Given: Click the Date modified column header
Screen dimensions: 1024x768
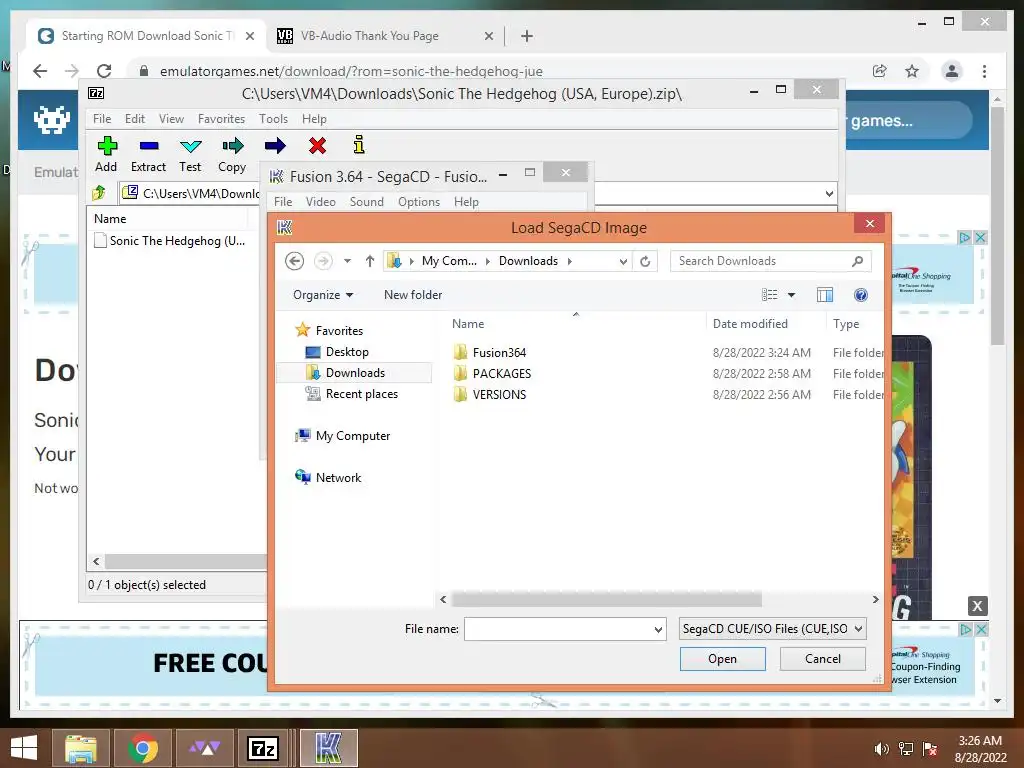Looking at the screenshot, I should (x=750, y=324).
